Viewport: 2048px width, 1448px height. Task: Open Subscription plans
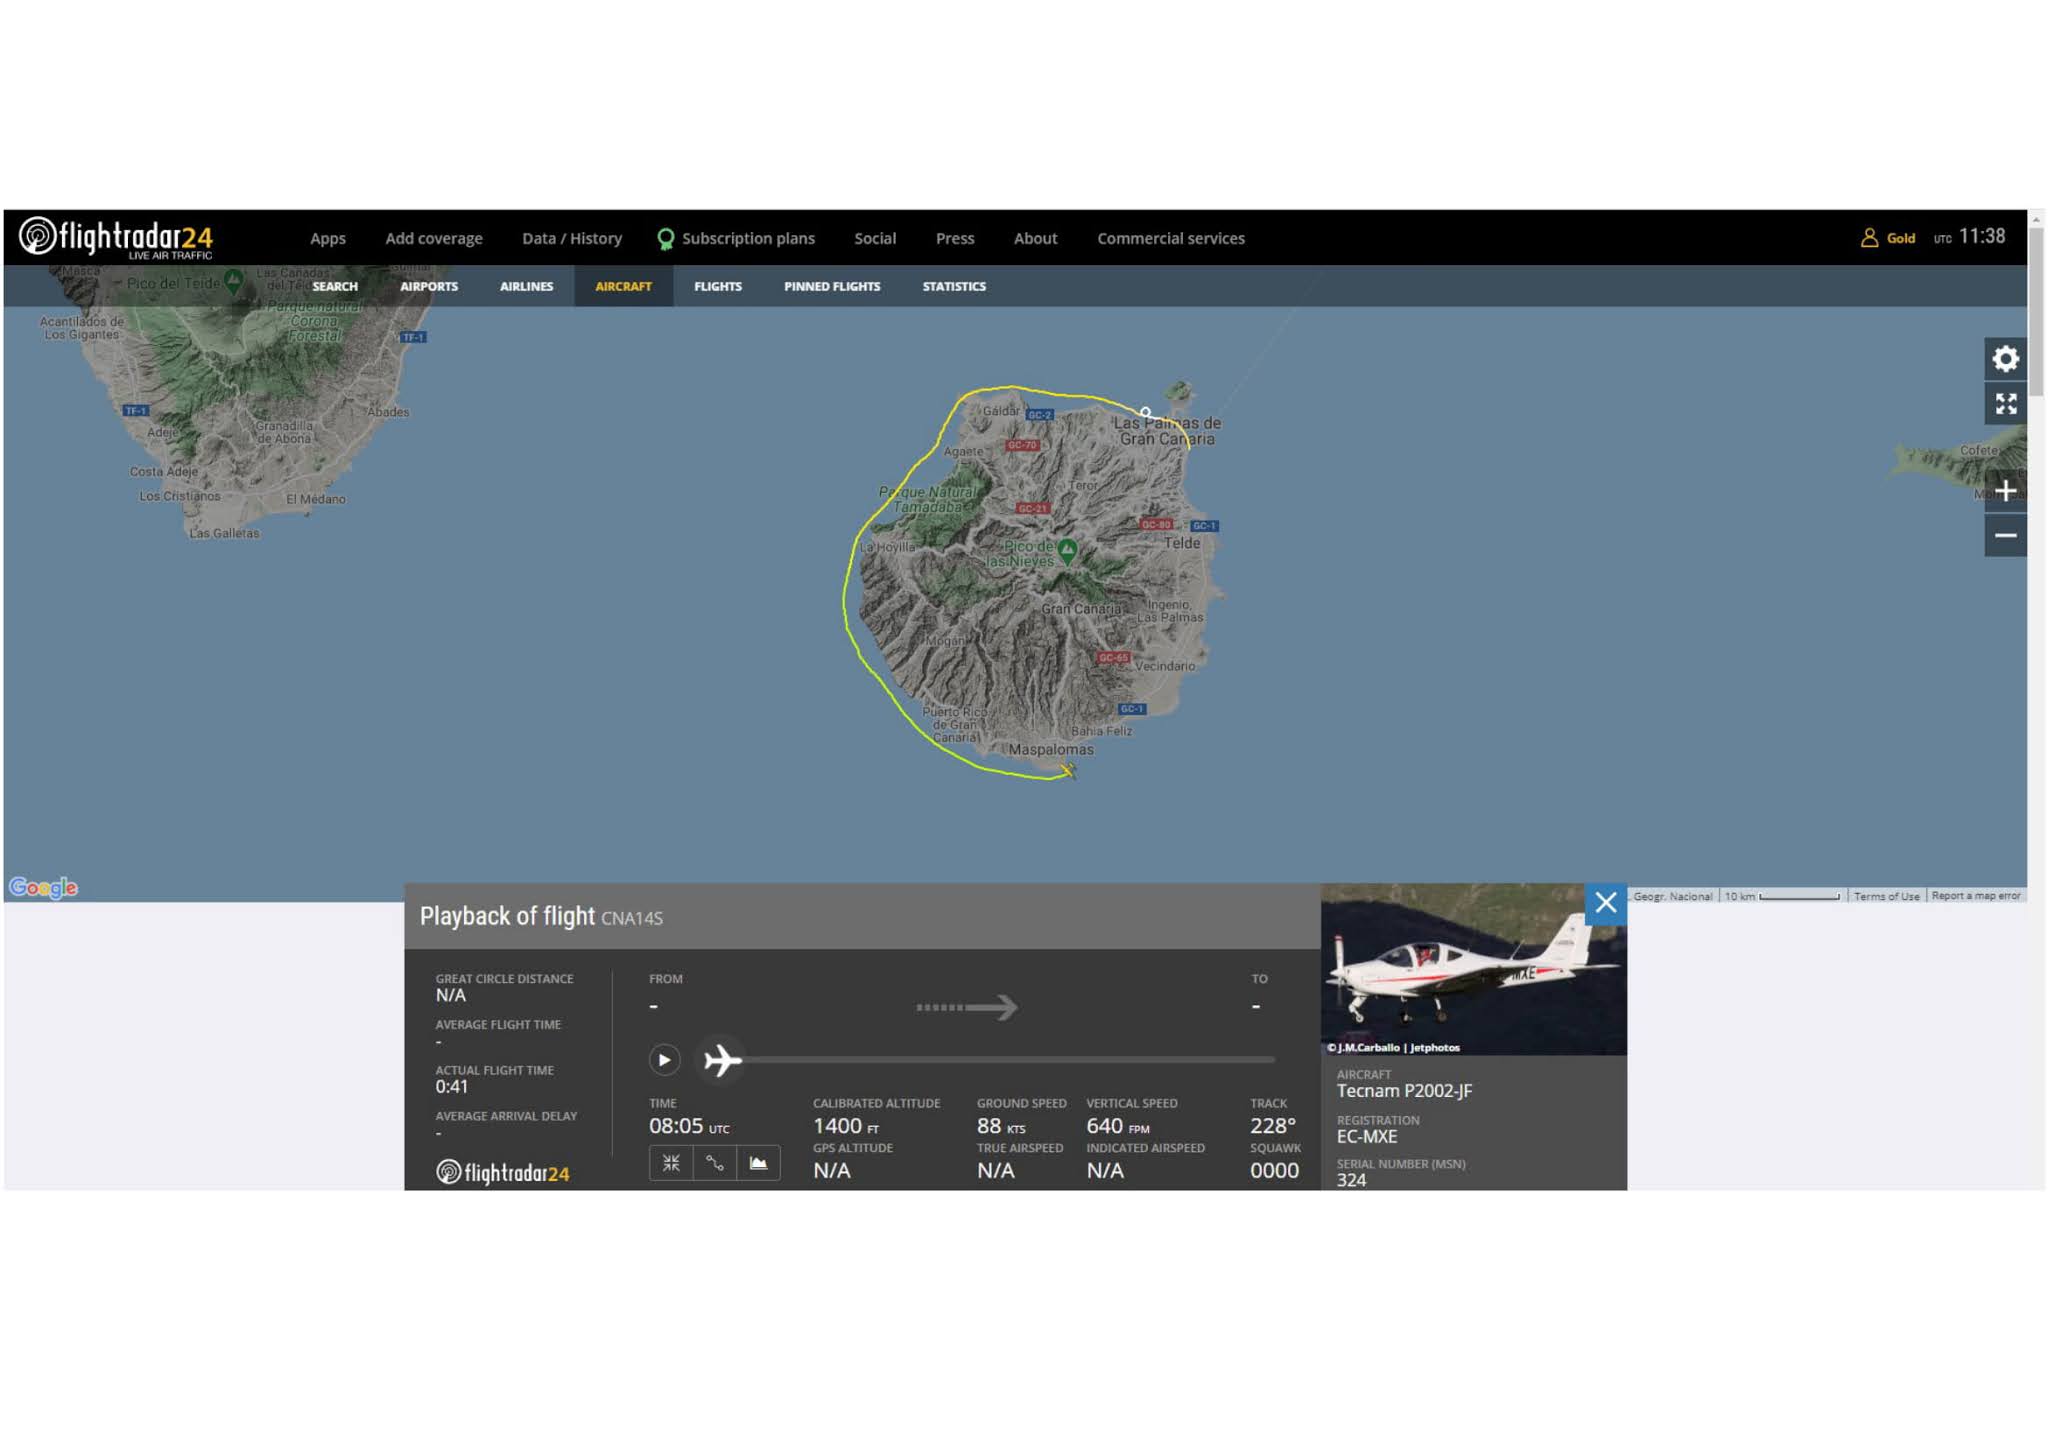[x=748, y=238]
